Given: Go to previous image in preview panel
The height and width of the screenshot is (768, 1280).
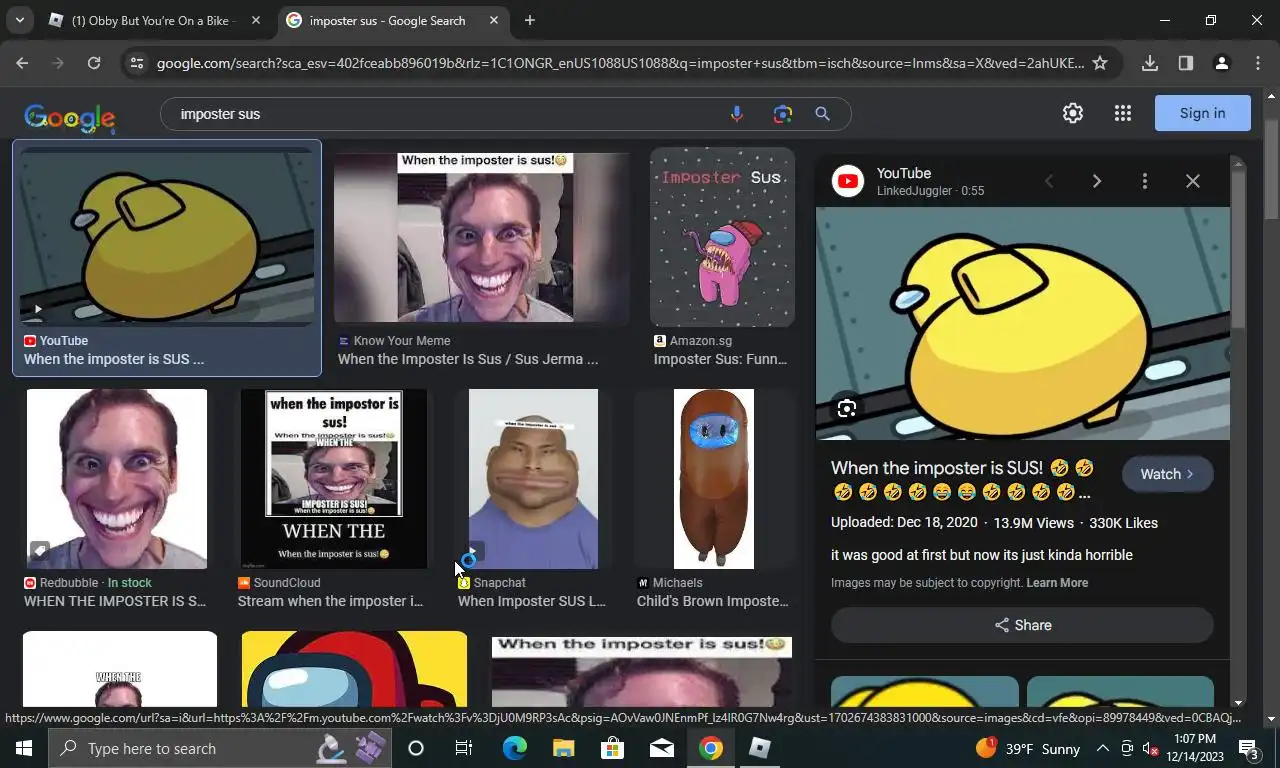Looking at the screenshot, I should (1049, 181).
